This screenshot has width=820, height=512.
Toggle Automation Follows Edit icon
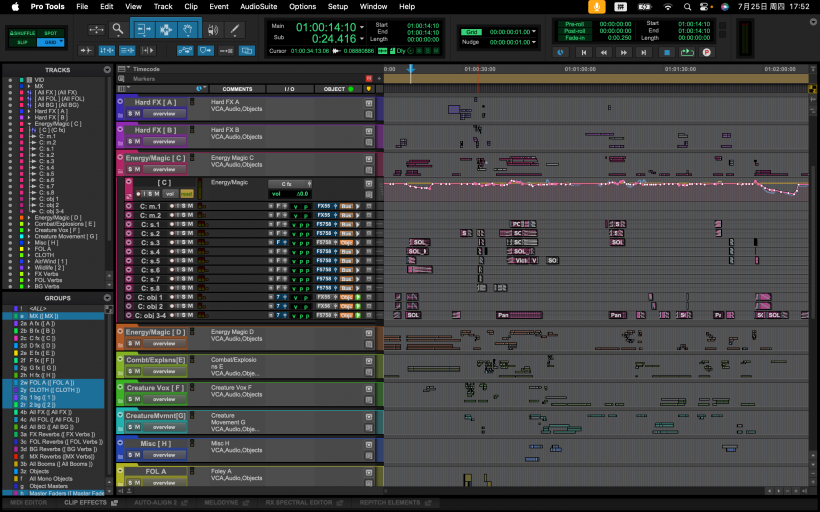(x=185, y=50)
